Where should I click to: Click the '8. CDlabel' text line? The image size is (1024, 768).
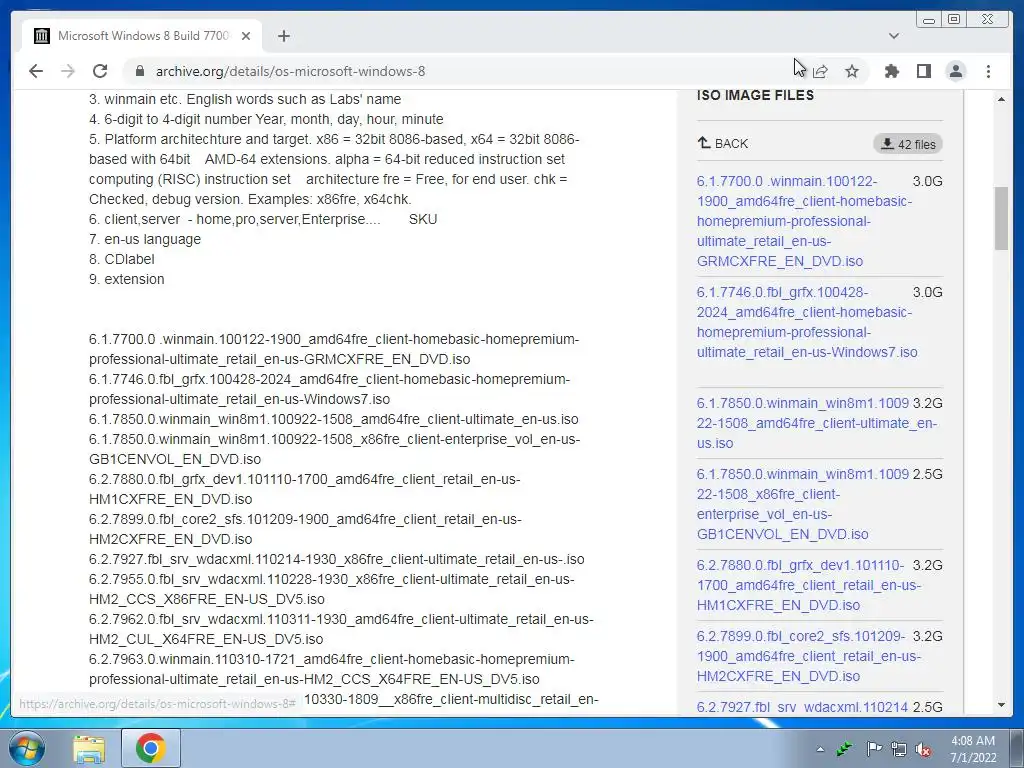point(122,259)
